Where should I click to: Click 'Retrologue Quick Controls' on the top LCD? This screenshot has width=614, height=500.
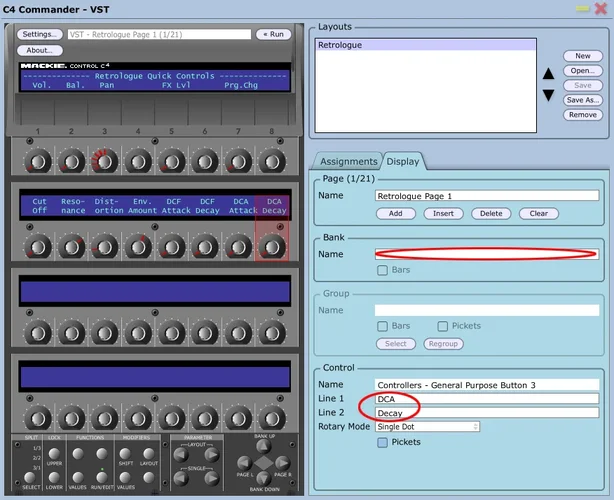click(154, 76)
